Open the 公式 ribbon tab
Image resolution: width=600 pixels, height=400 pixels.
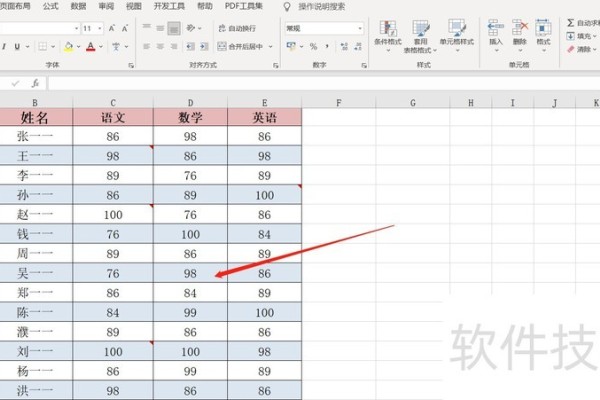[51, 6]
